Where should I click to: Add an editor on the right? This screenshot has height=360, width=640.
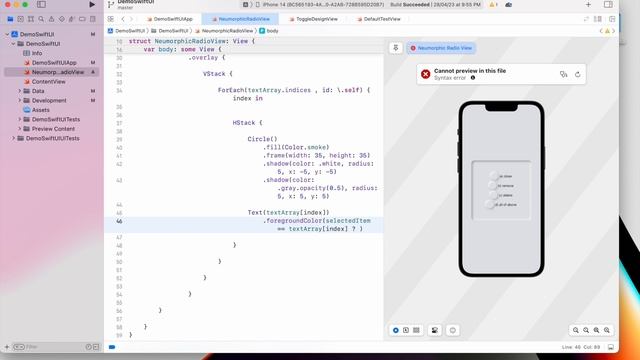coord(612,19)
